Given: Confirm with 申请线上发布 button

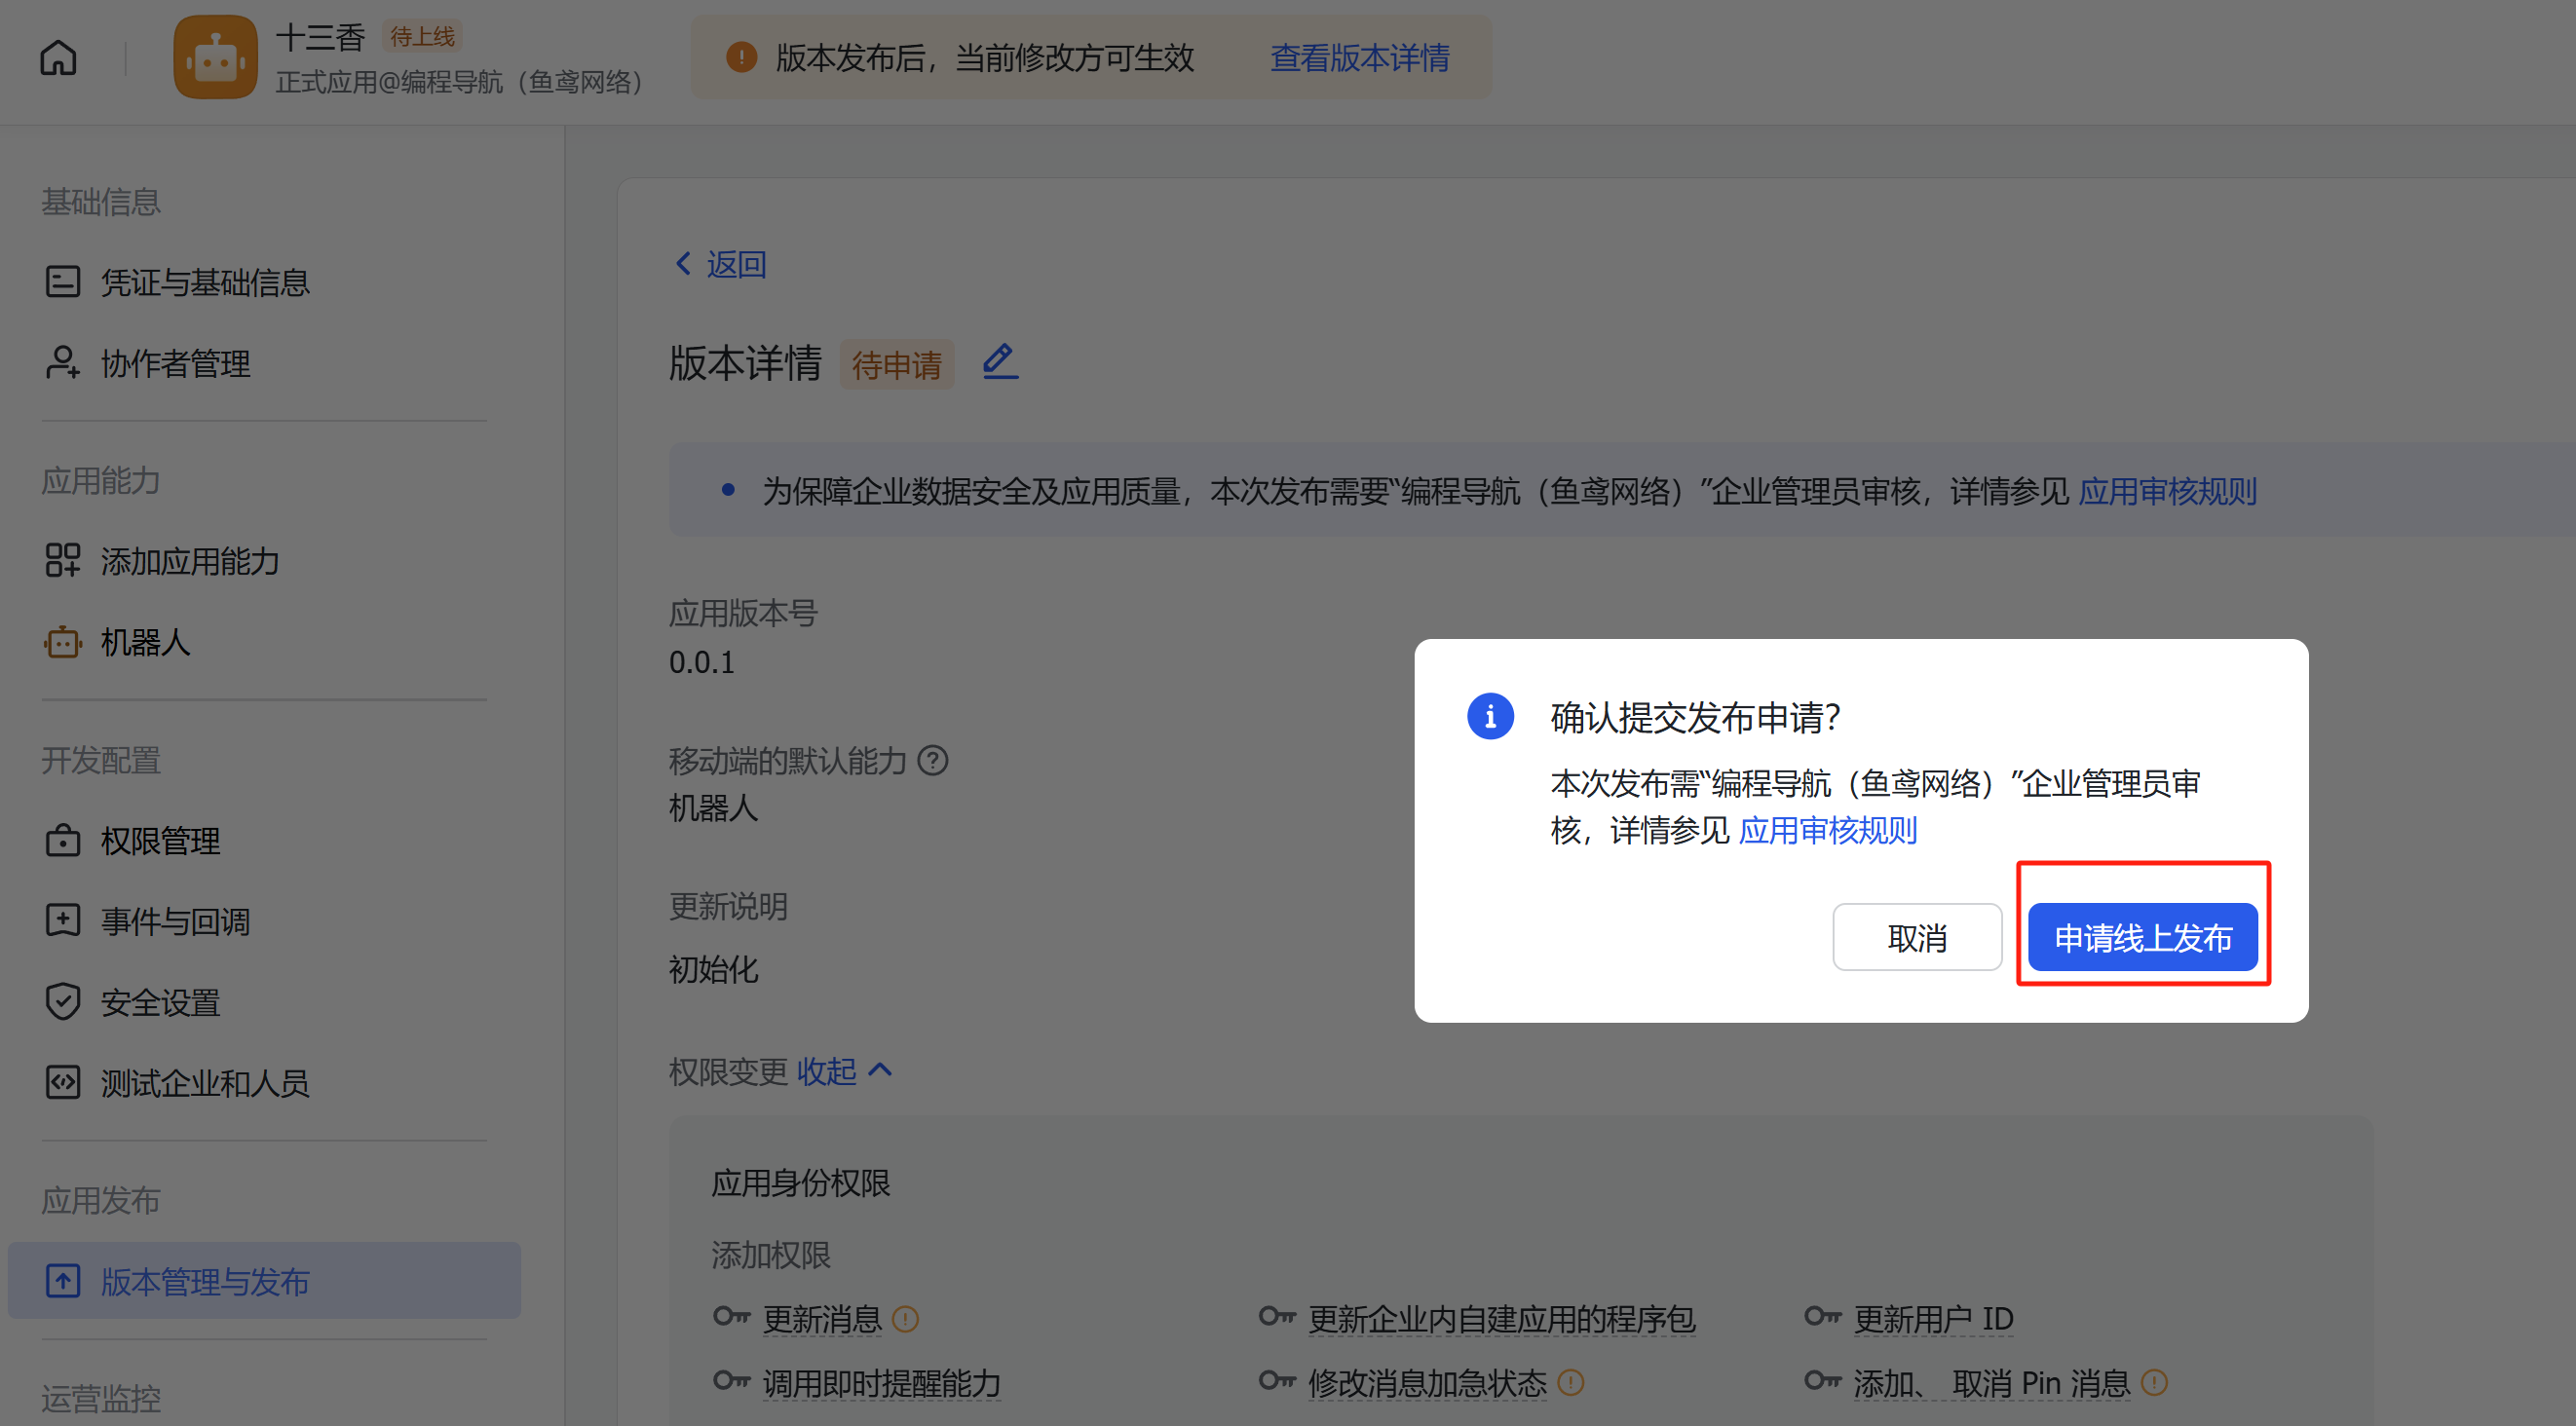Looking at the screenshot, I should [2142, 937].
